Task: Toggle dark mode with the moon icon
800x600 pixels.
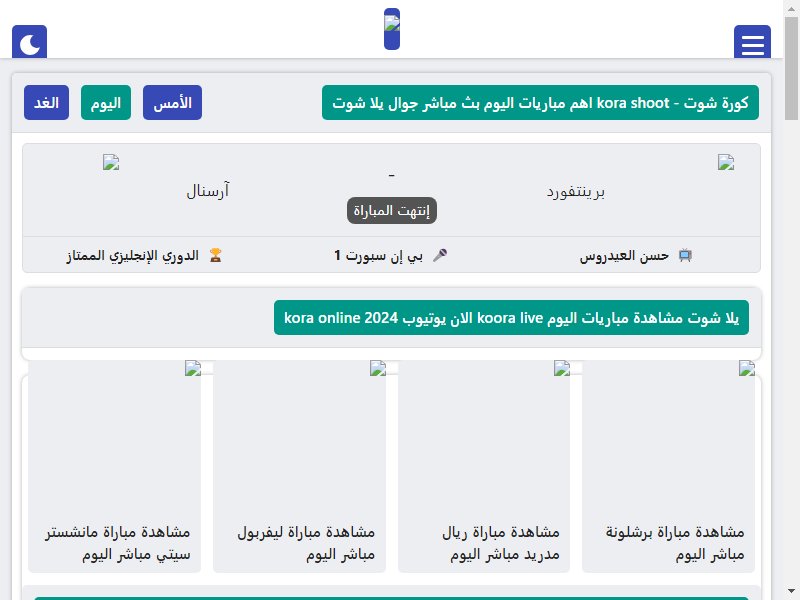Action: pyautogui.click(x=30, y=42)
